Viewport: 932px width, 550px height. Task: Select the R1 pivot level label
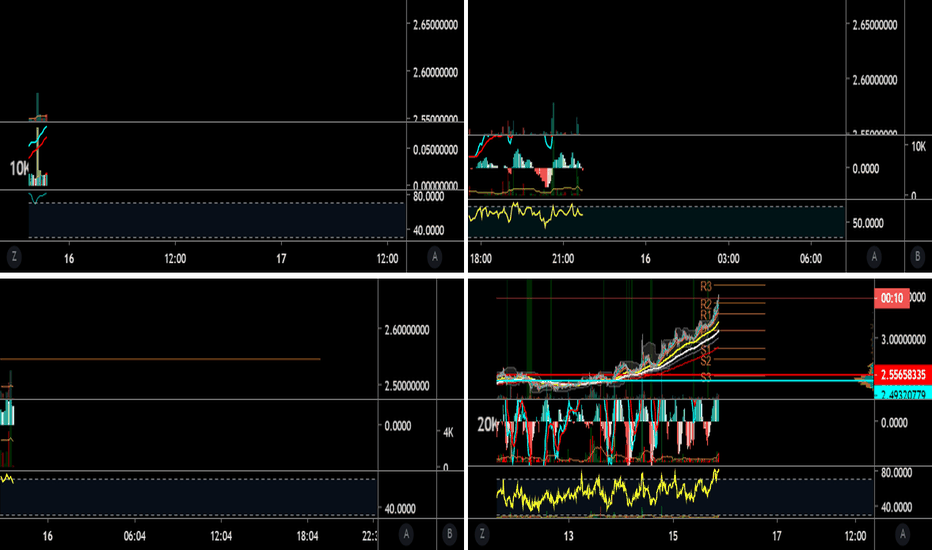706,315
